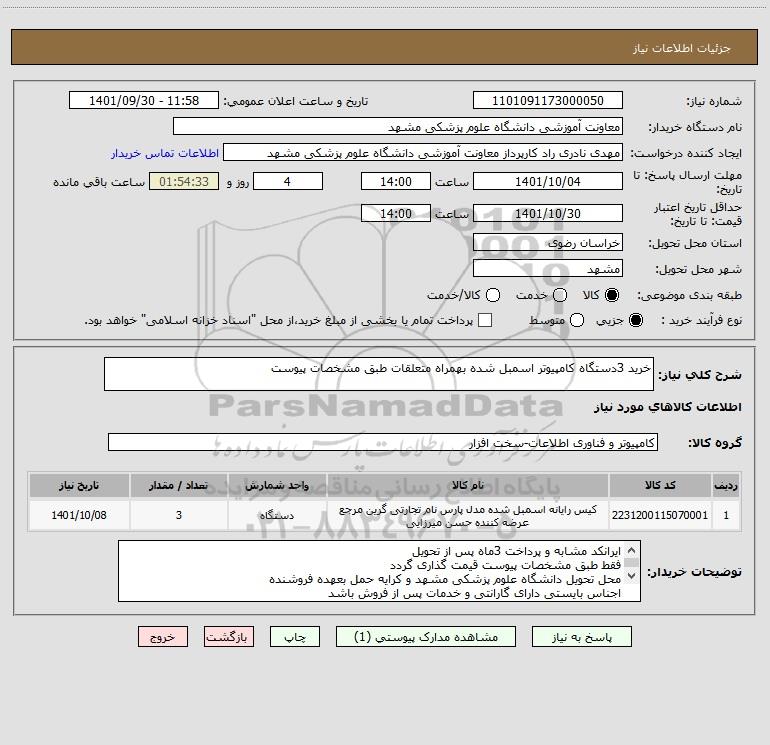Image resolution: width=770 pixels, height=745 pixels.
Task: Open مشاهده مدارک پیوستی (1) button
Action: pyautogui.click(x=426, y=637)
